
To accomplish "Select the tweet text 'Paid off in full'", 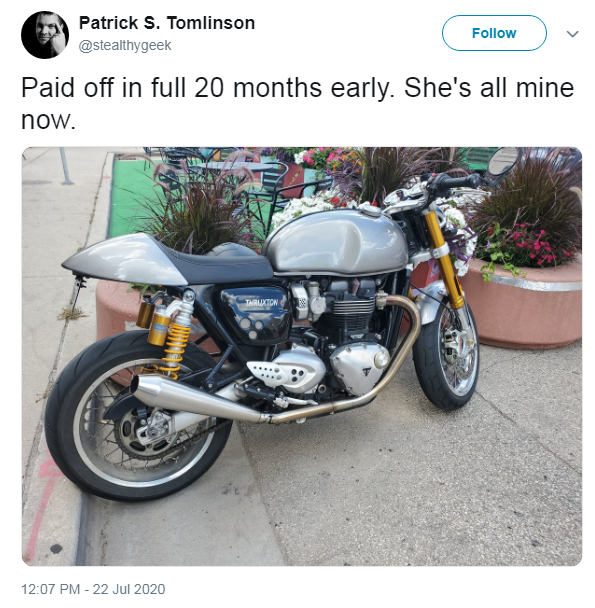I will pos(103,87).
